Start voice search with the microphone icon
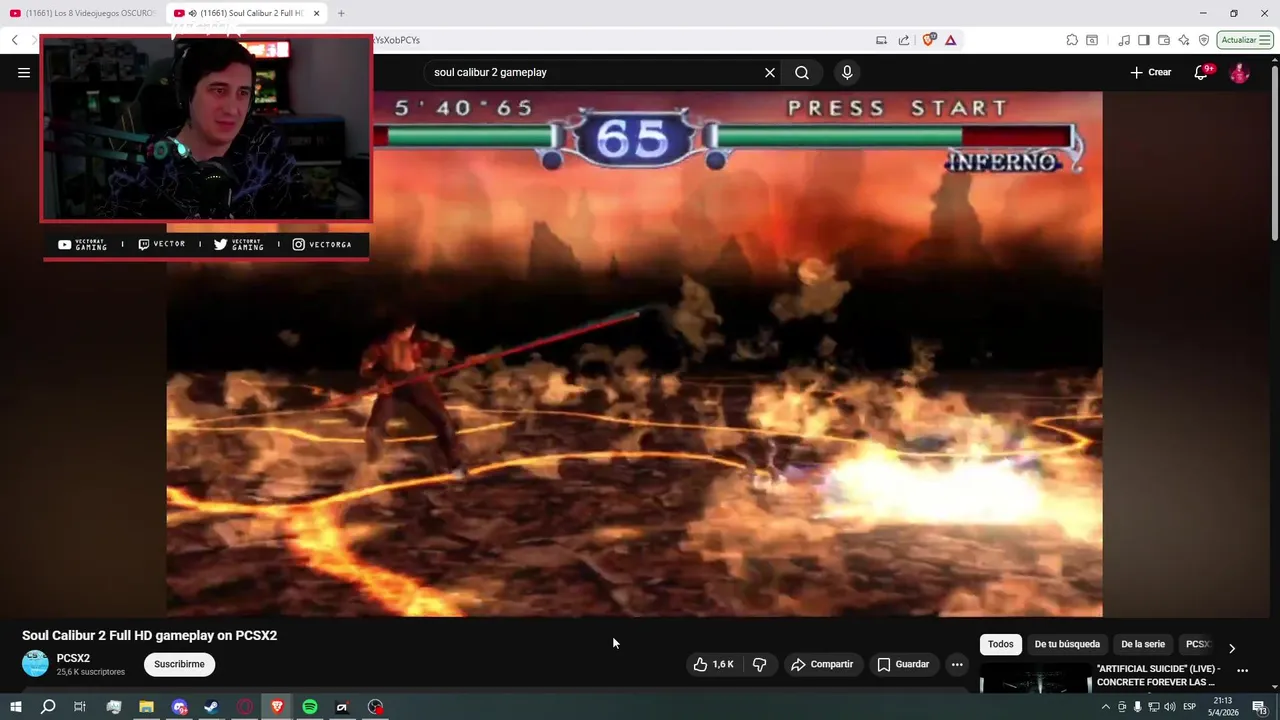The height and width of the screenshot is (720, 1280). pos(847,72)
